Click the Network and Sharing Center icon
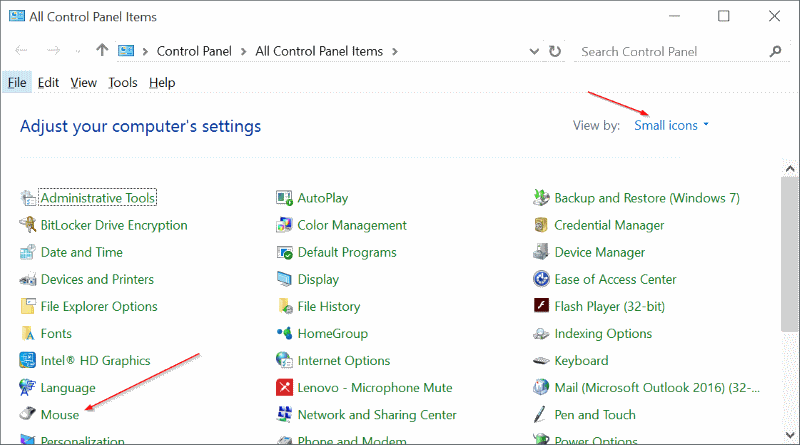800x445 pixels. [284, 414]
